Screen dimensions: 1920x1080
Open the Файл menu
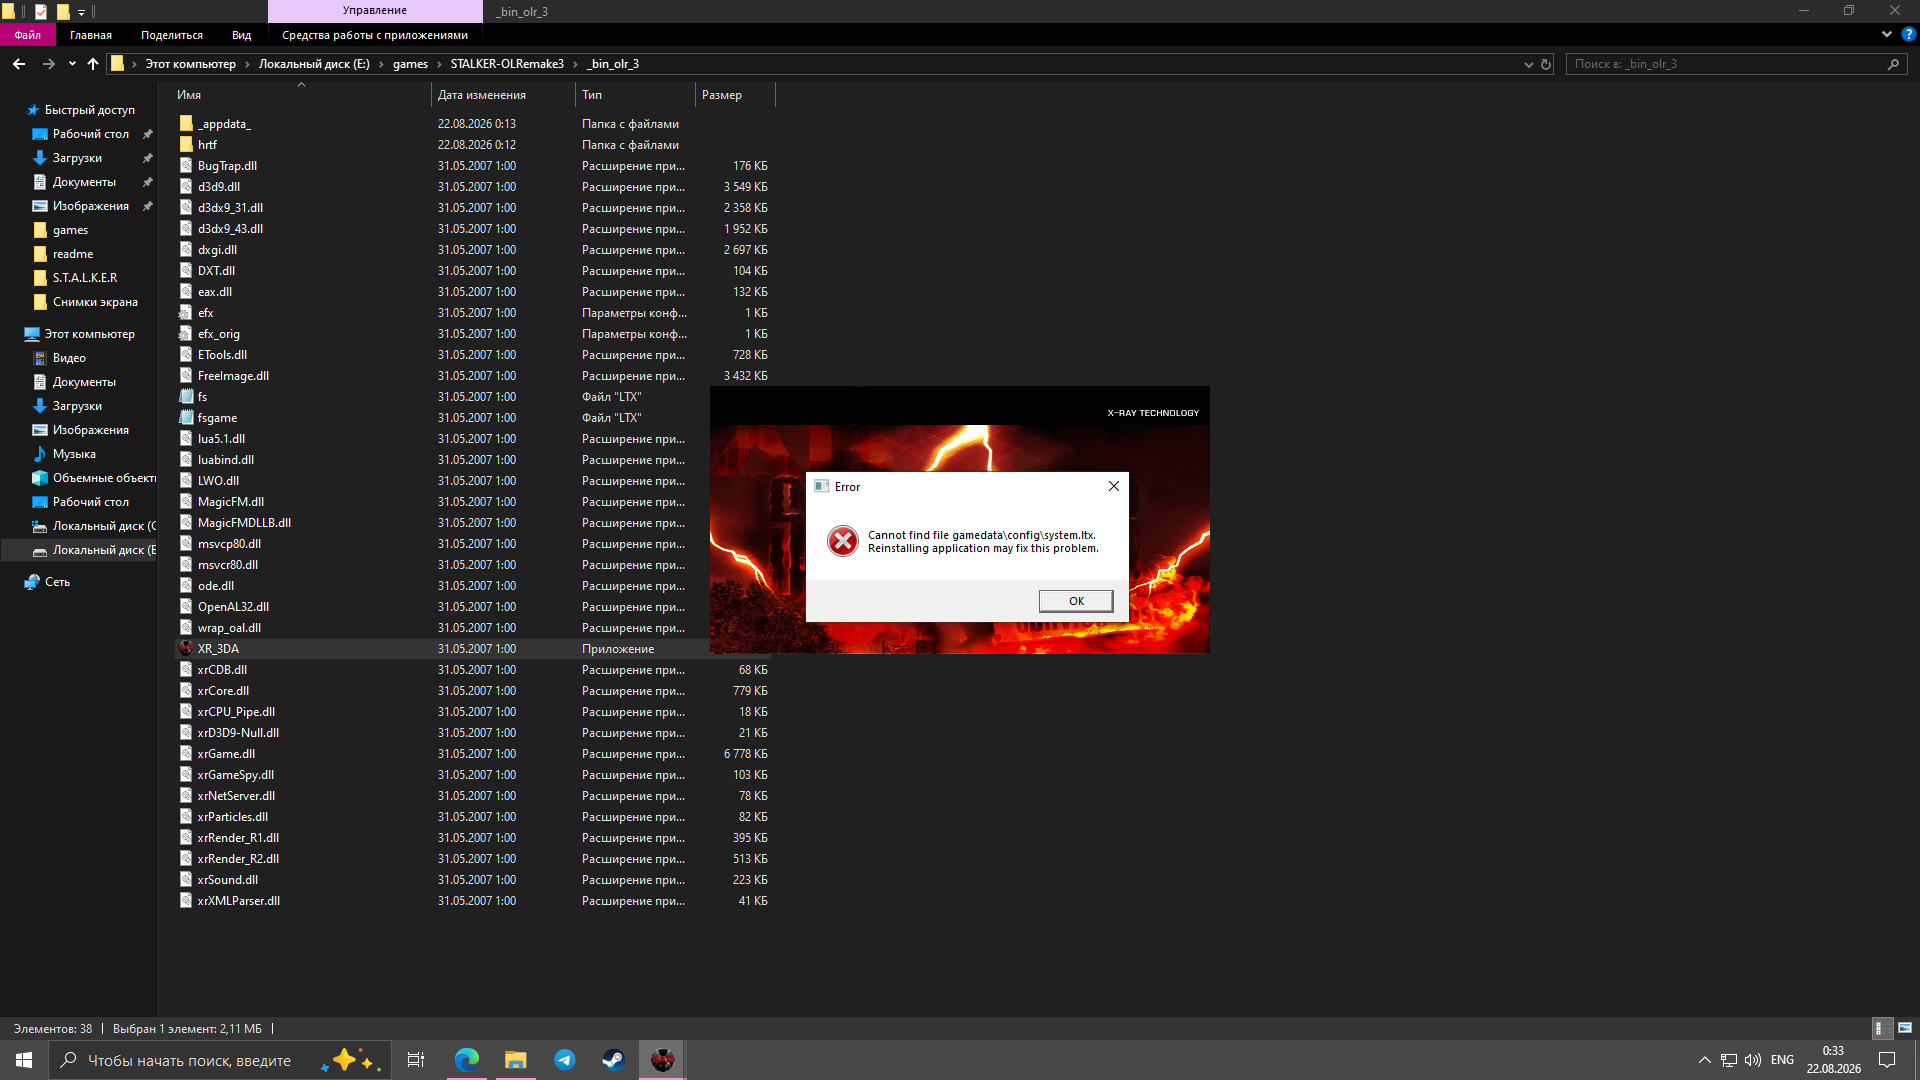pos(28,35)
